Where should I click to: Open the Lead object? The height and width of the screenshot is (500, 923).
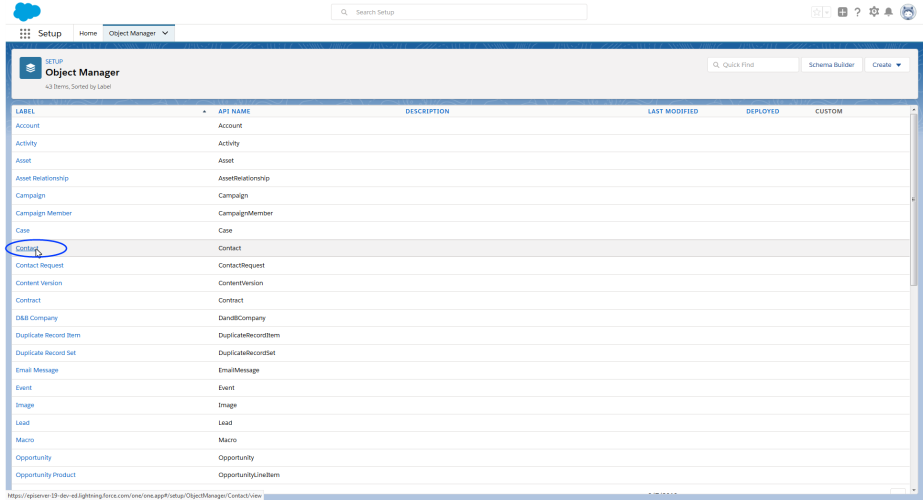[22, 423]
